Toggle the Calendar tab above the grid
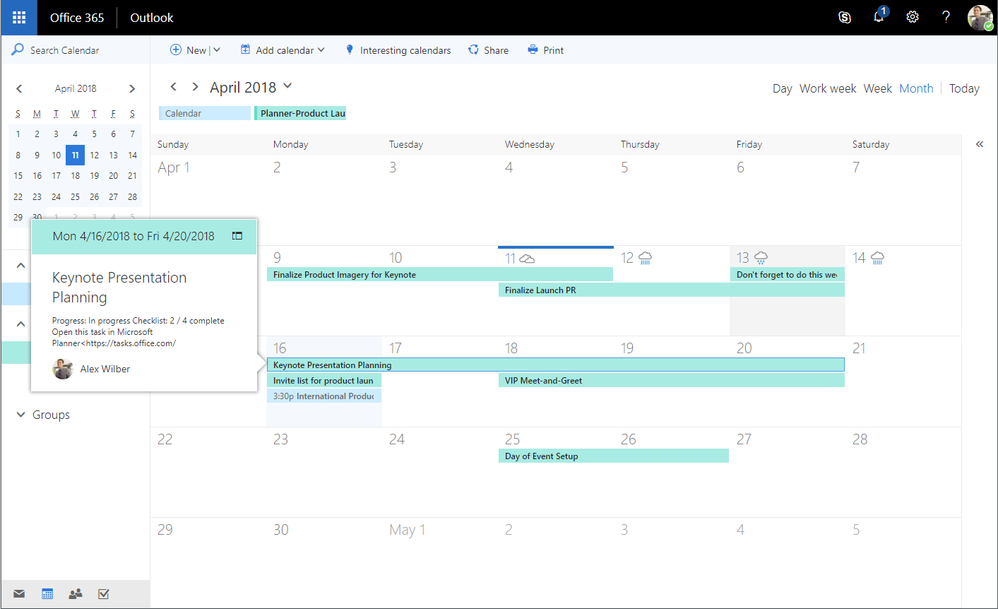The image size is (998, 609). click(x=204, y=113)
